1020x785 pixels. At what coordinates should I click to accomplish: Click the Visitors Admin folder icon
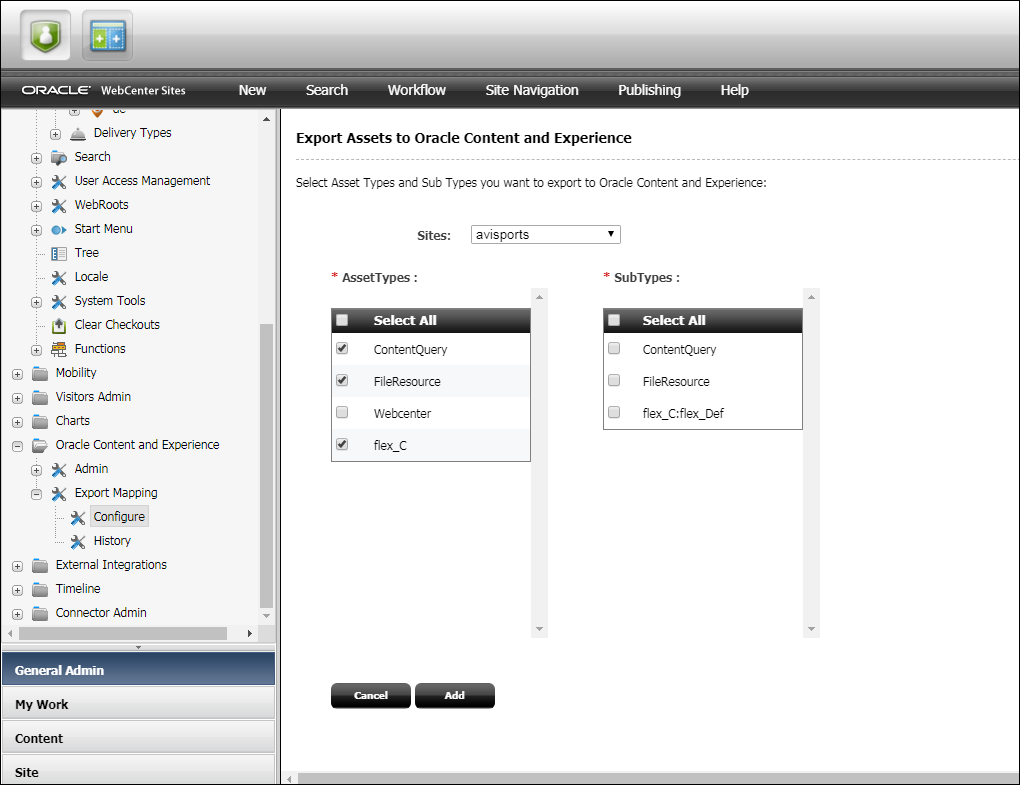40,397
